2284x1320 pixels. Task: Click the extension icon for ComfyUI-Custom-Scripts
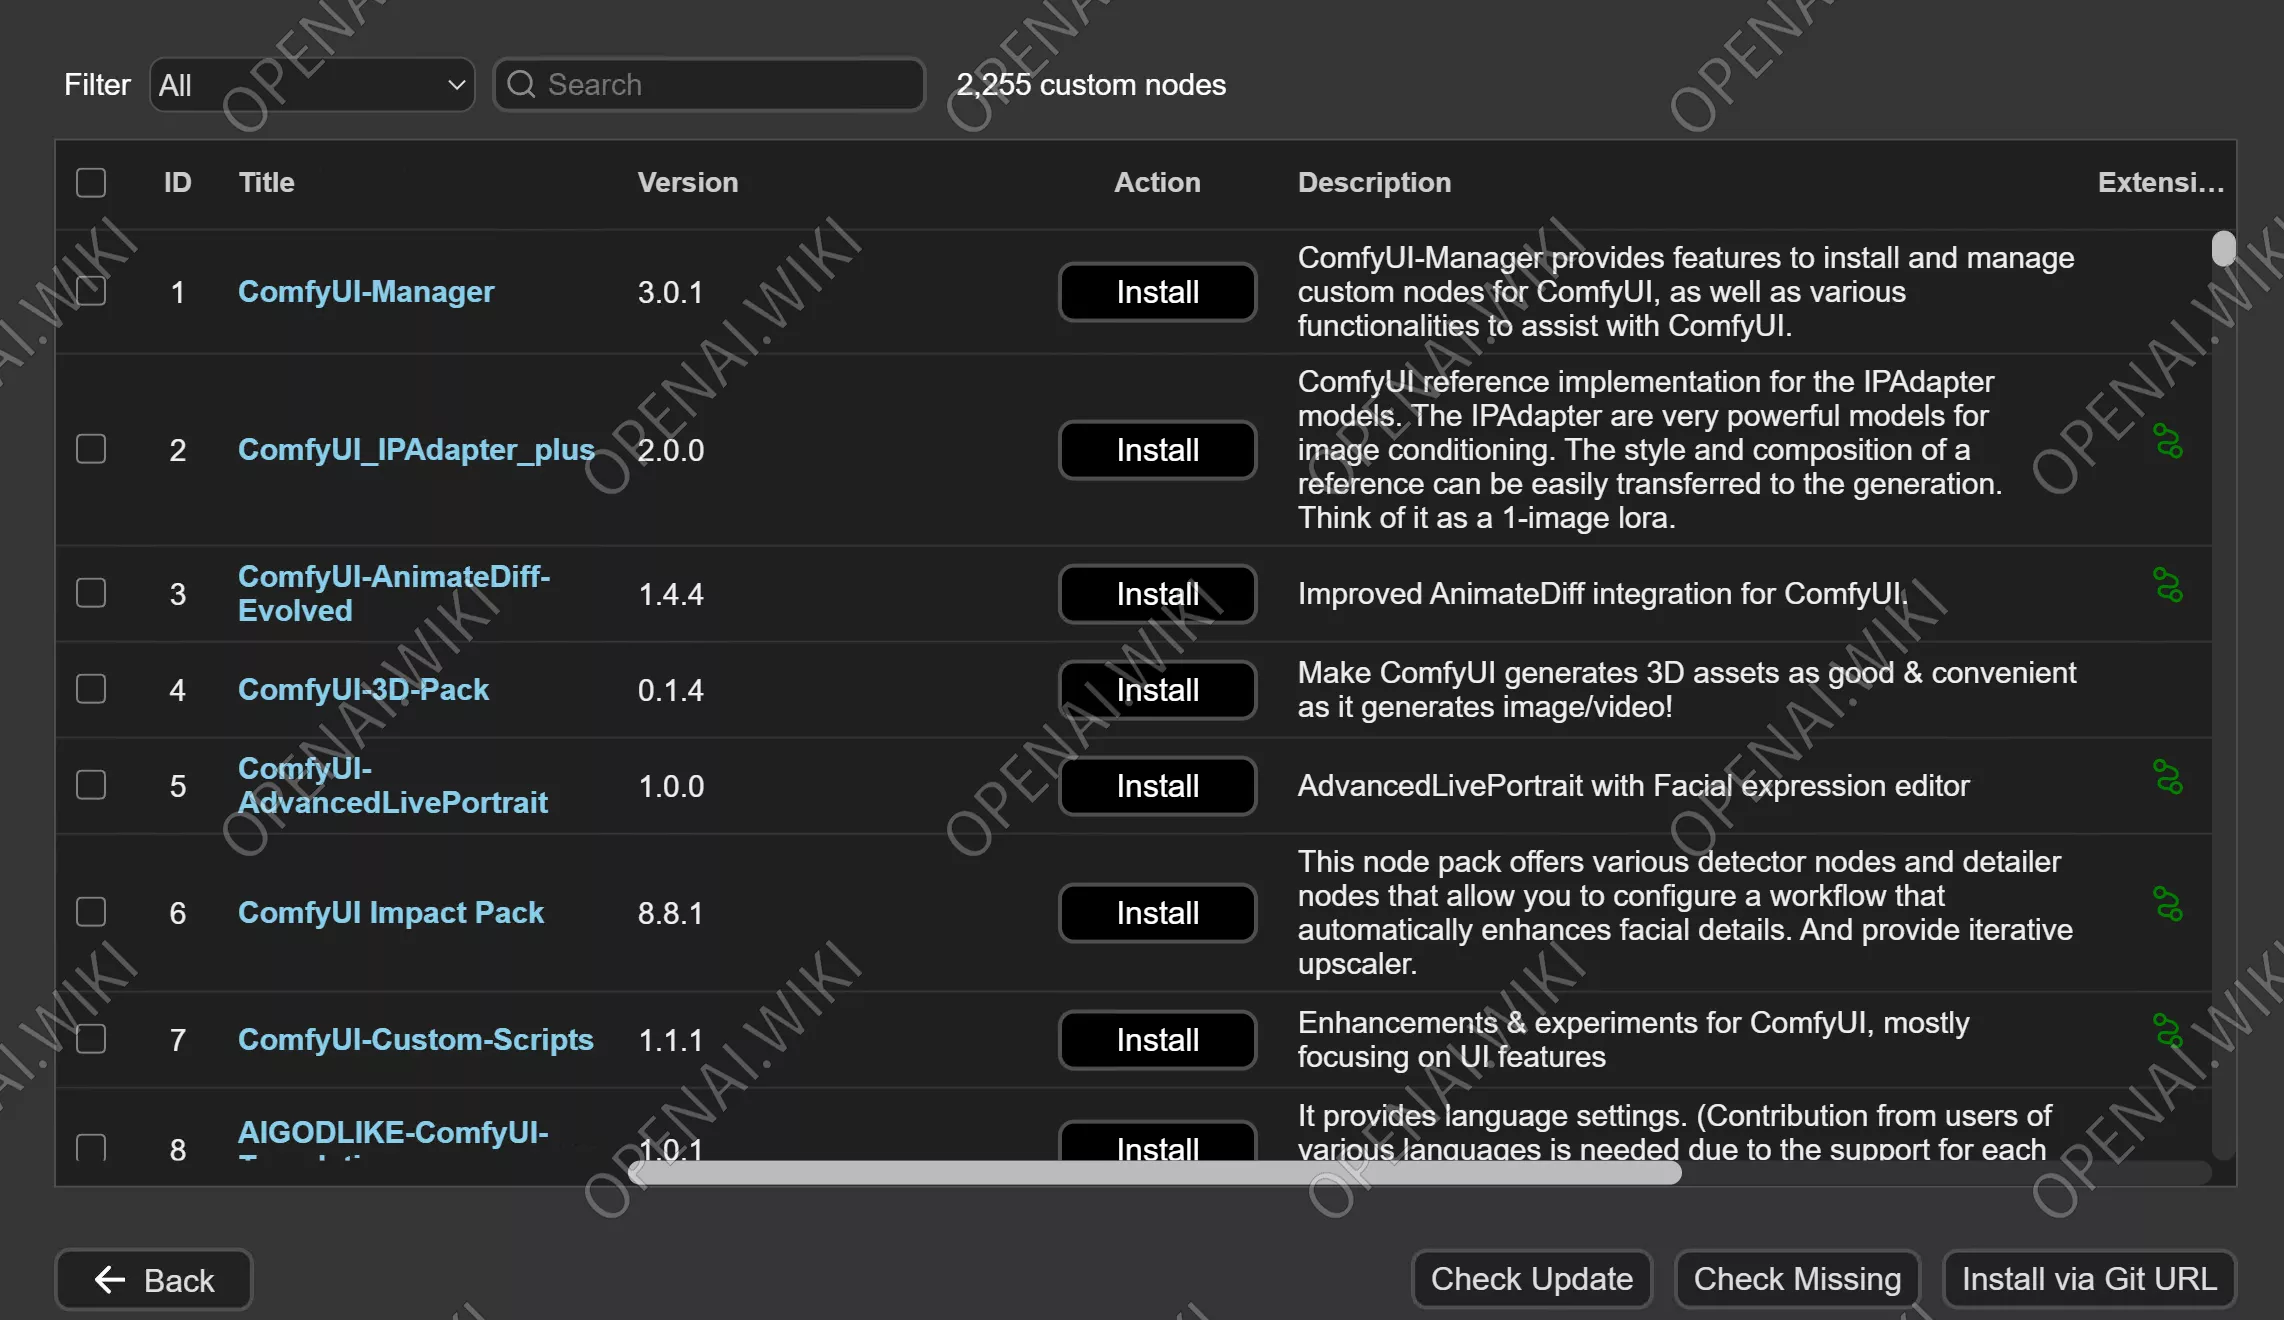pos(2168,1031)
